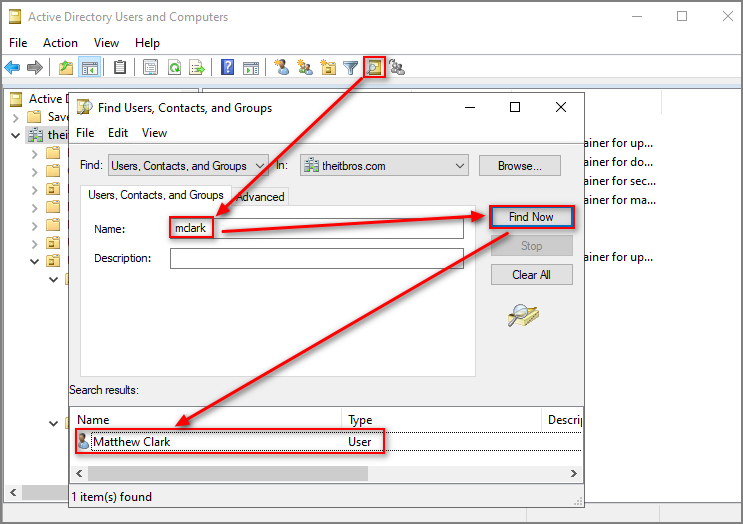The image size is (743, 524).
Task: Open View menu in Find dialog
Action: click(154, 133)
